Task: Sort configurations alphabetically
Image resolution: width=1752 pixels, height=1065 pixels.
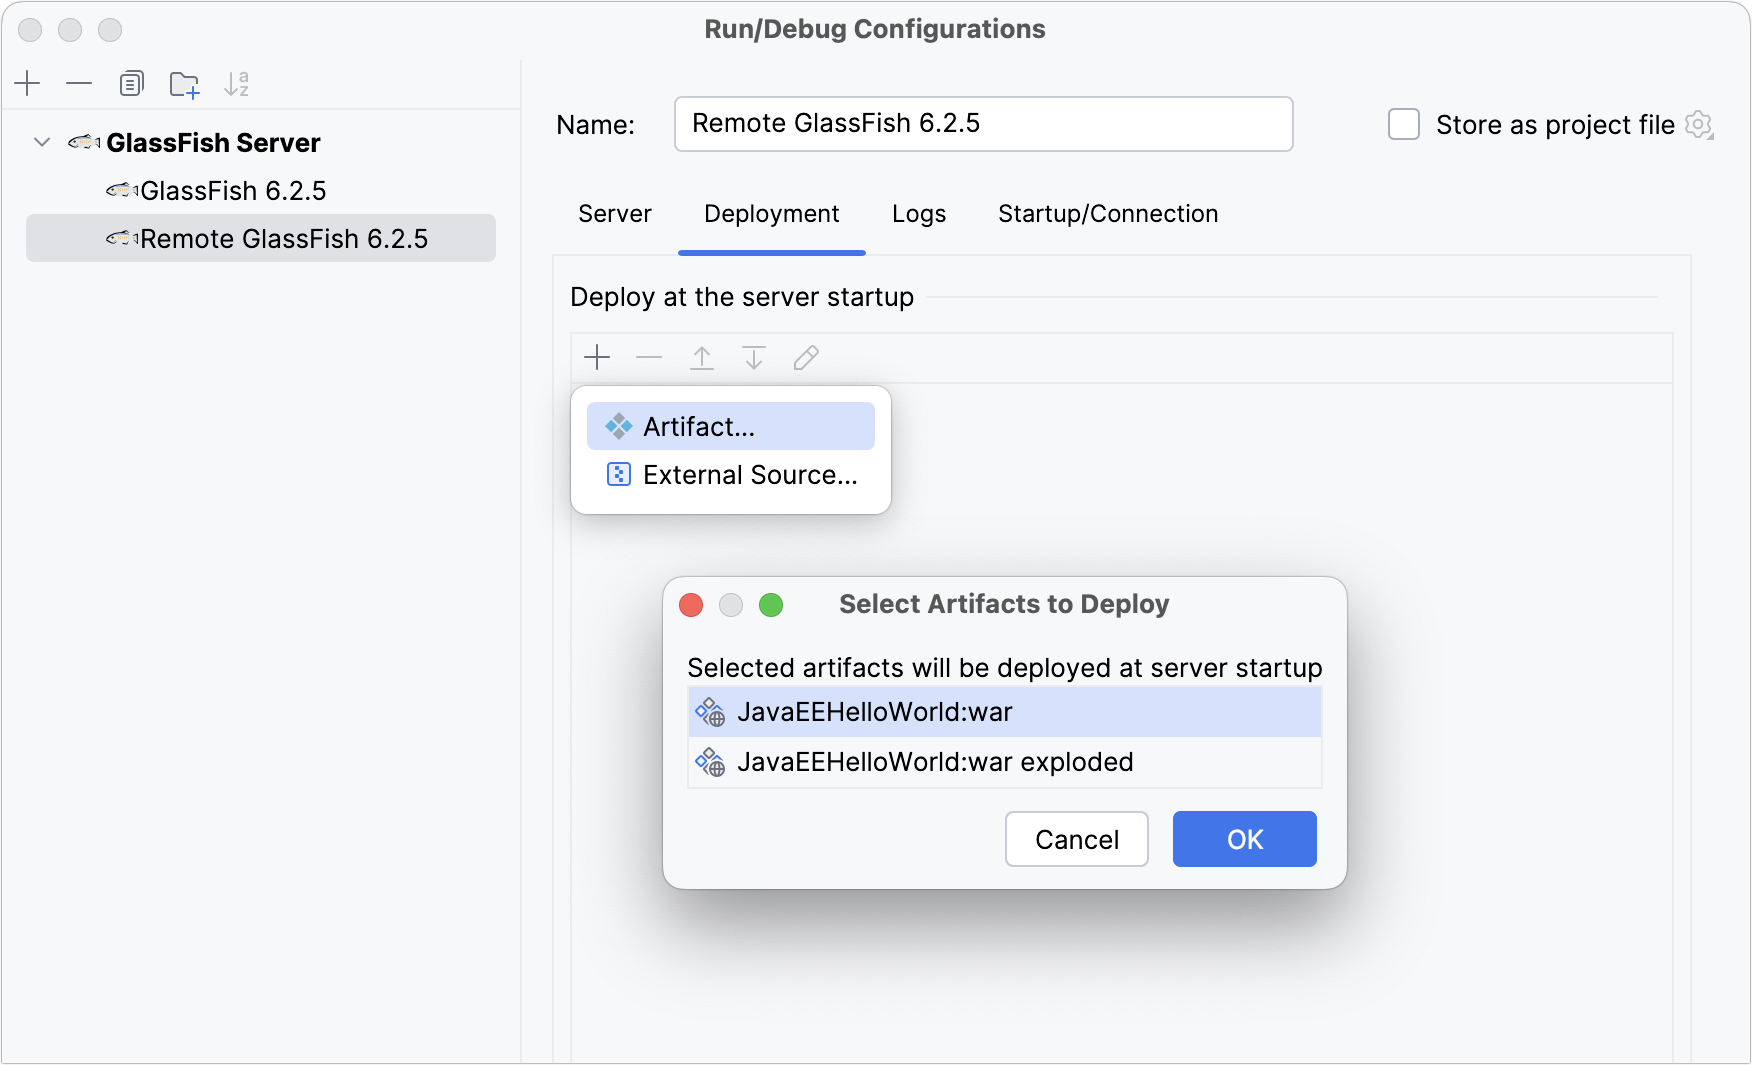Action: (236, 84)
